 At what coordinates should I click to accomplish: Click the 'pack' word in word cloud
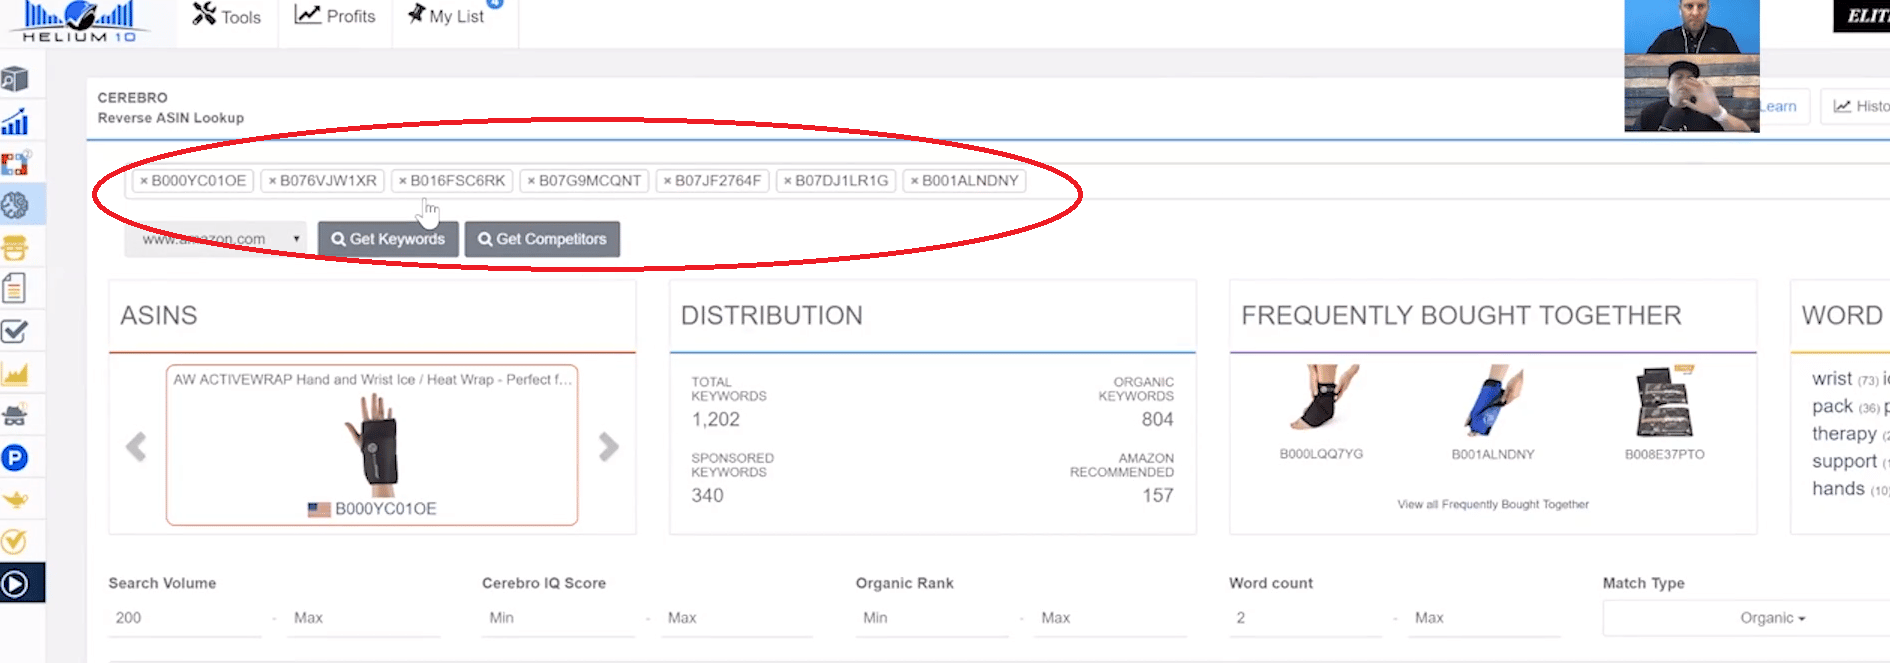[1832, 406]
